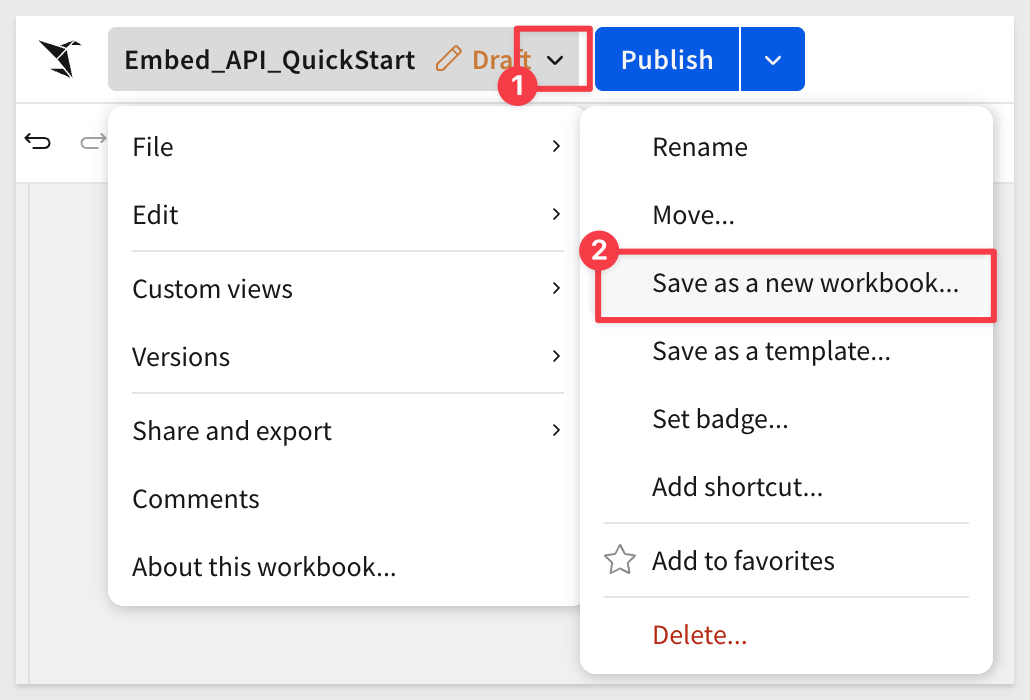Click the Sigma bird logo icon

tap(59, 58)
